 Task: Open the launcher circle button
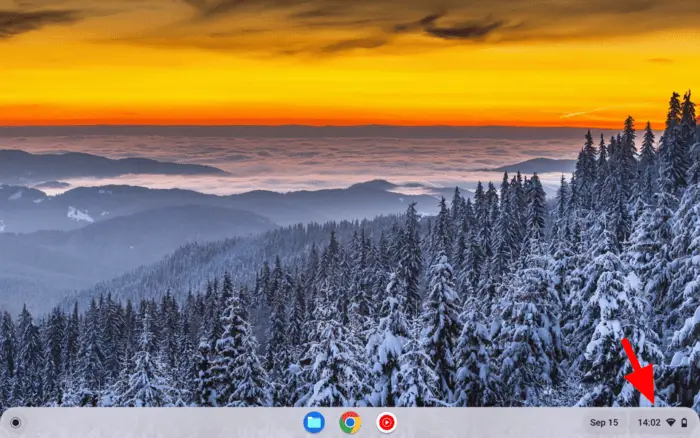pos(16,422)
